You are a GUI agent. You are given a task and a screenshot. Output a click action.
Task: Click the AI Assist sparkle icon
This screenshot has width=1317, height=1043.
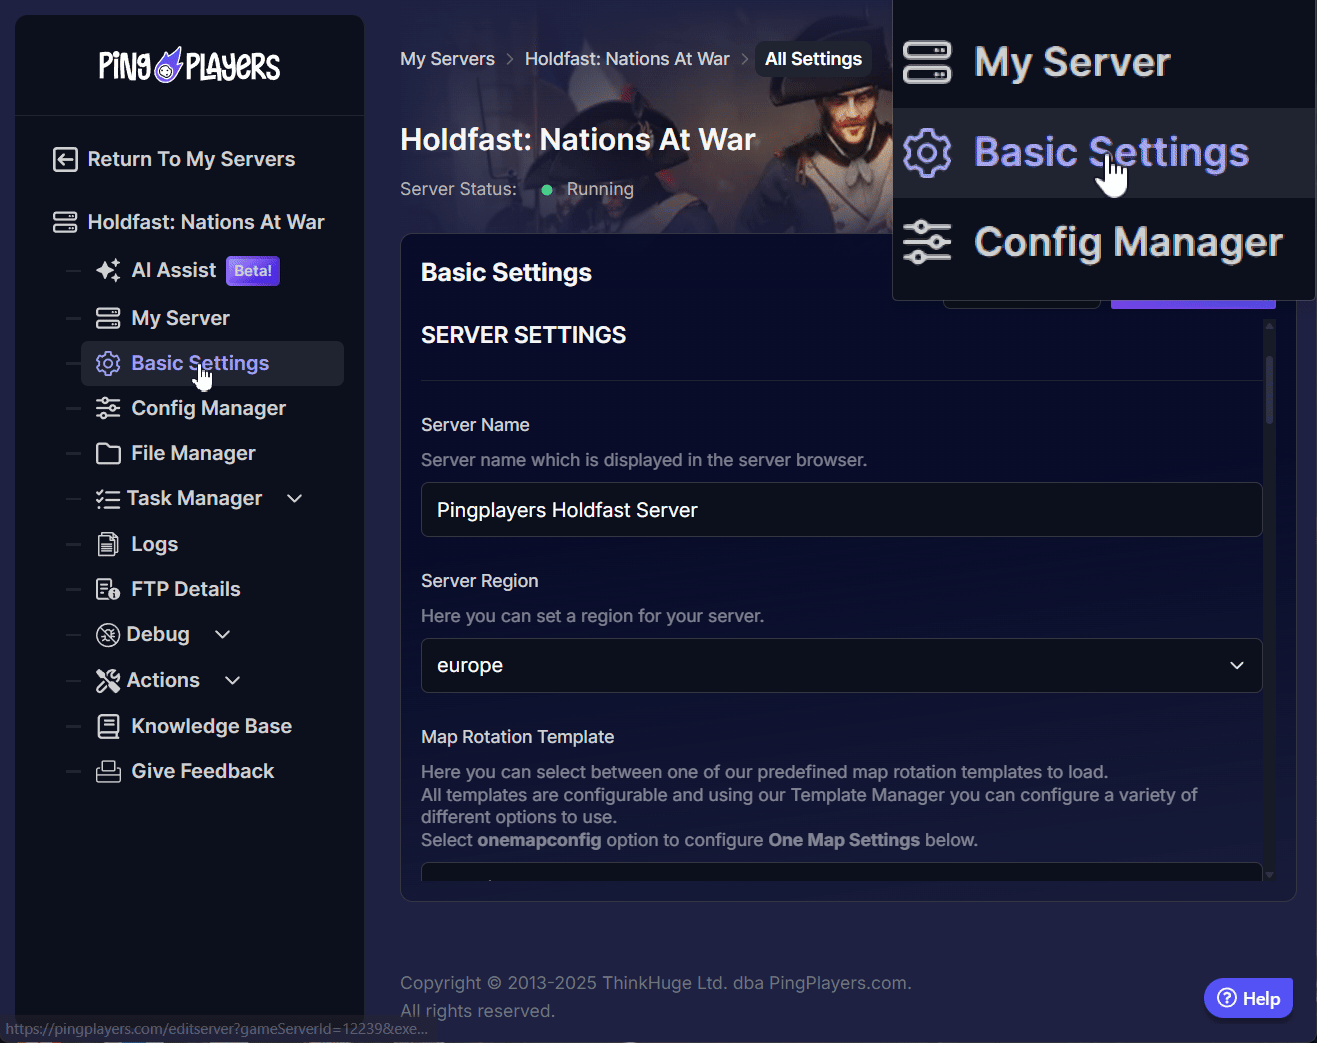pyautogui.click(x=108, y=270)
